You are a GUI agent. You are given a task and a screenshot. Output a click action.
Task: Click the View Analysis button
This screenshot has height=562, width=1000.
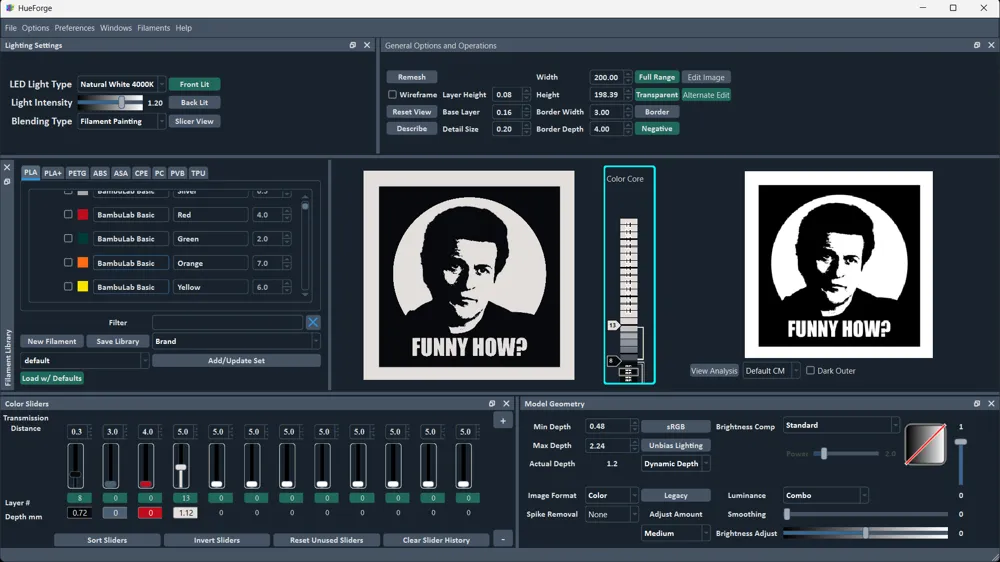pyautogui.click(x=714, y=371)
